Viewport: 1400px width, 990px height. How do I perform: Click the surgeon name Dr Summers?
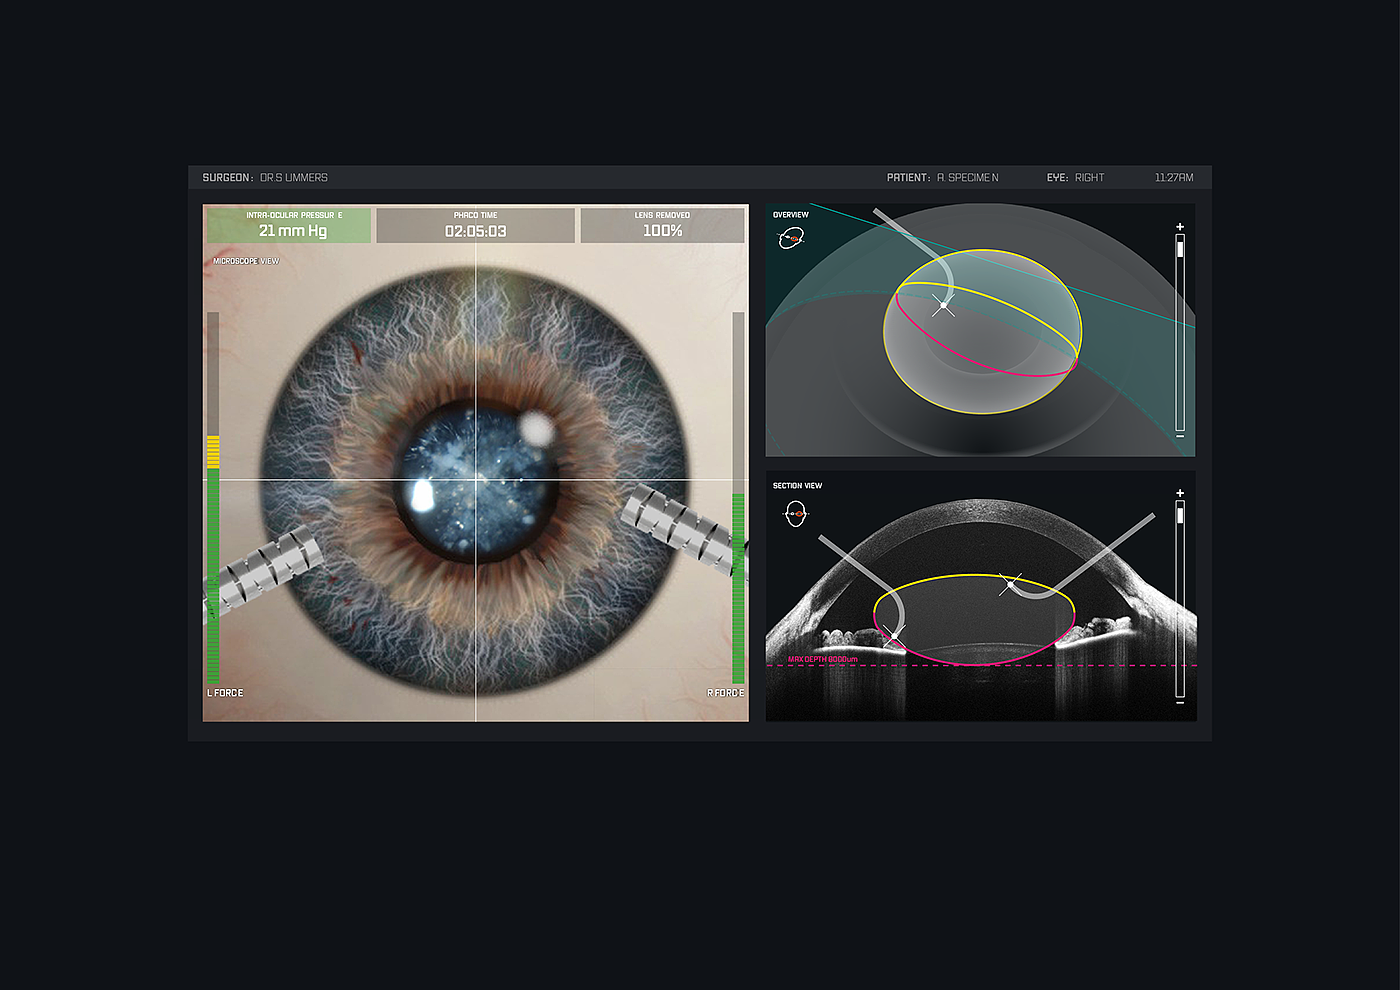(x=293, y=178)
